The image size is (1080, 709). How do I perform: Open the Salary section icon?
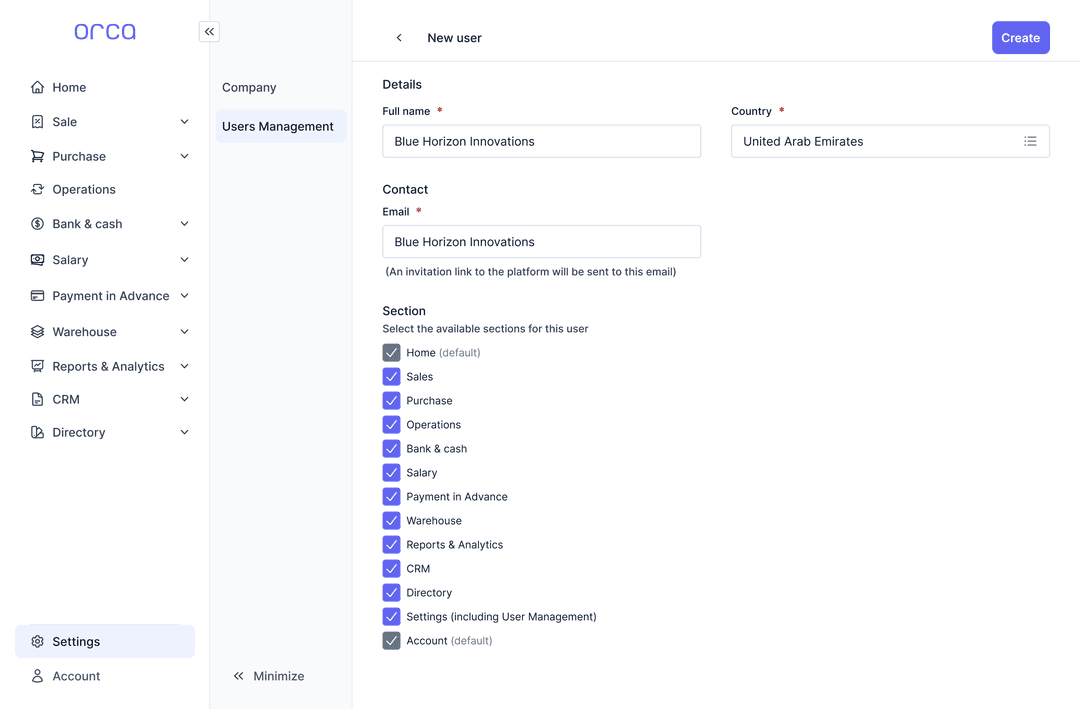coord(37,259)
